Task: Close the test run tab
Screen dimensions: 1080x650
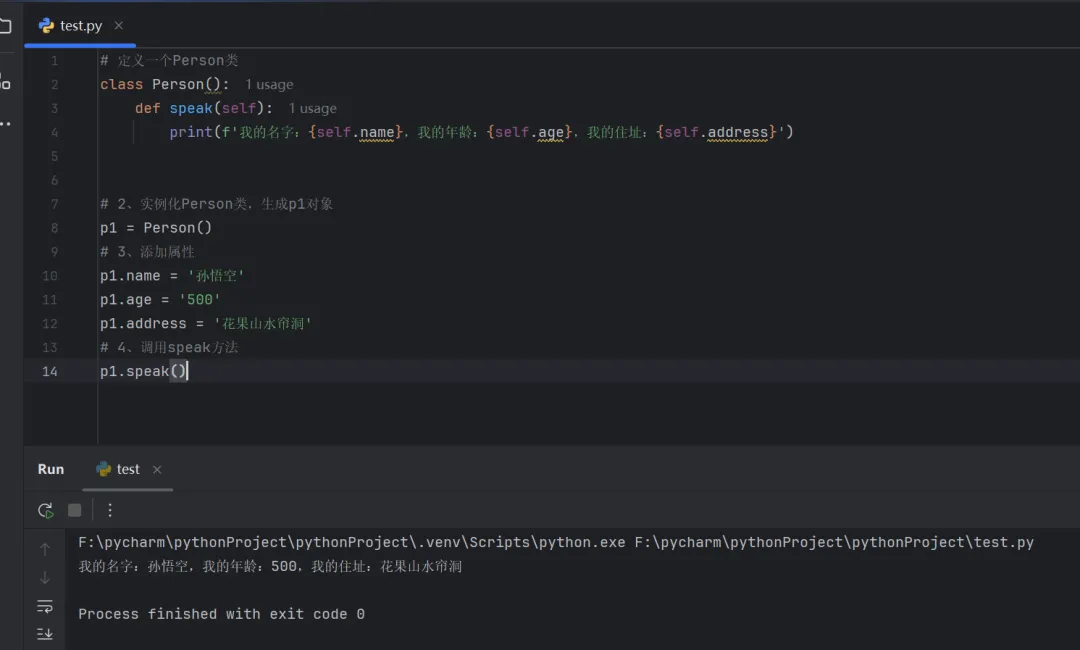Action: click(x=157, y=469)
